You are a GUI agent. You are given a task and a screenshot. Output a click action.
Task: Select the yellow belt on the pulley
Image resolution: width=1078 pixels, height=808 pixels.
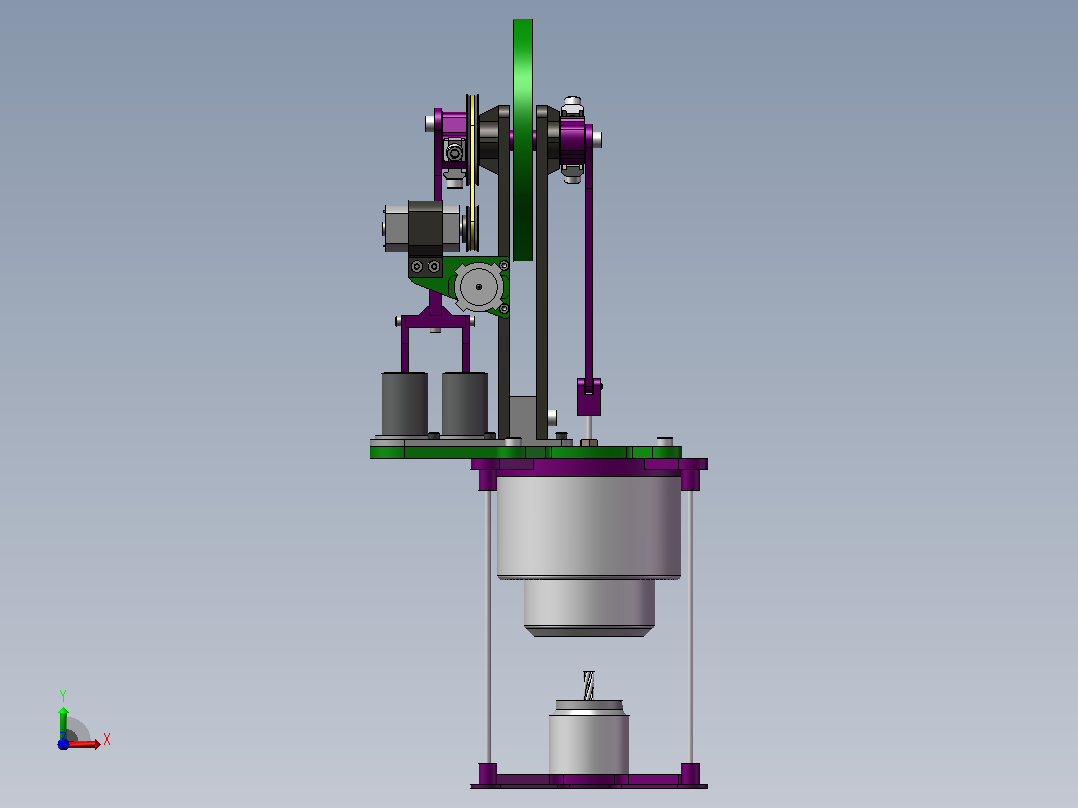472,172
